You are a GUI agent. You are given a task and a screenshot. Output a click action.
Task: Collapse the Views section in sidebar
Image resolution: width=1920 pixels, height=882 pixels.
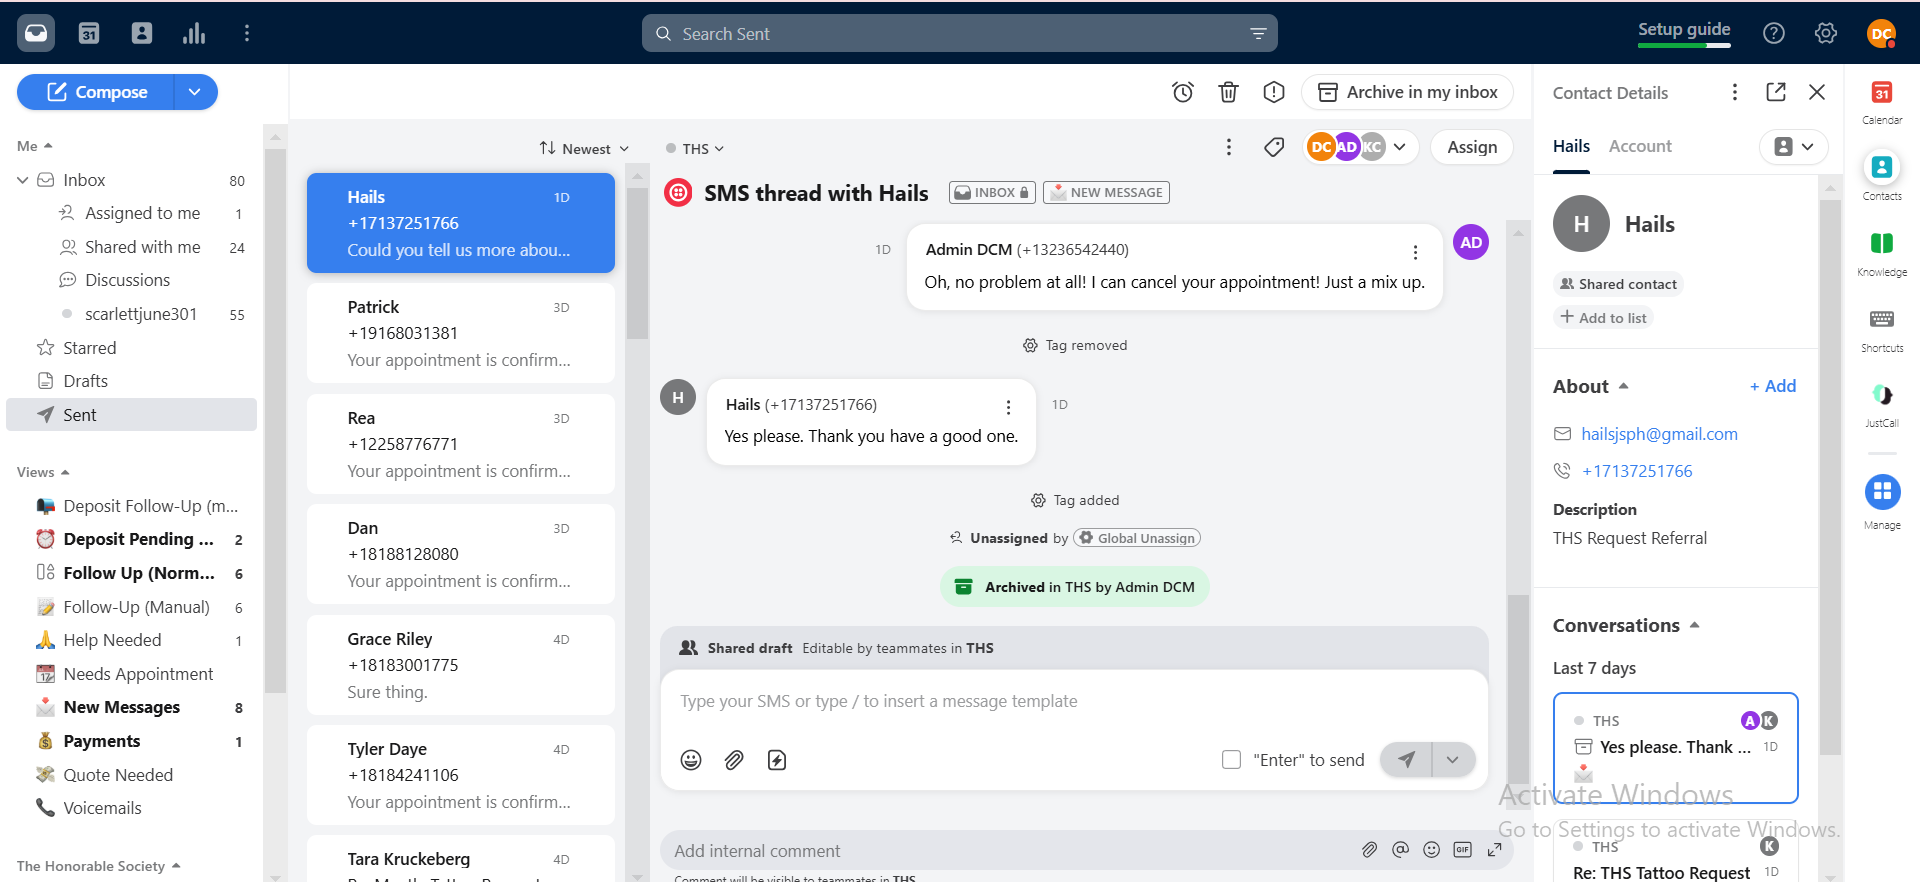(x=65, y=472)
